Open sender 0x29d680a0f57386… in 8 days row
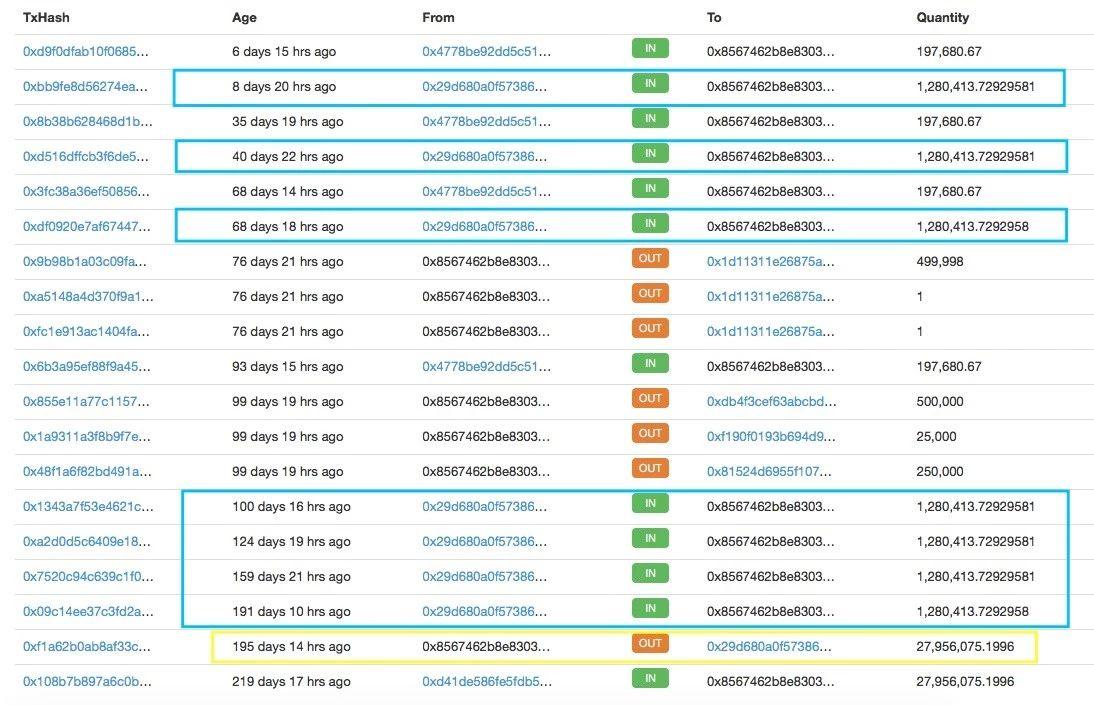Image resolution: width=1094 pixels, height=705 pixels. pos(484,87)
